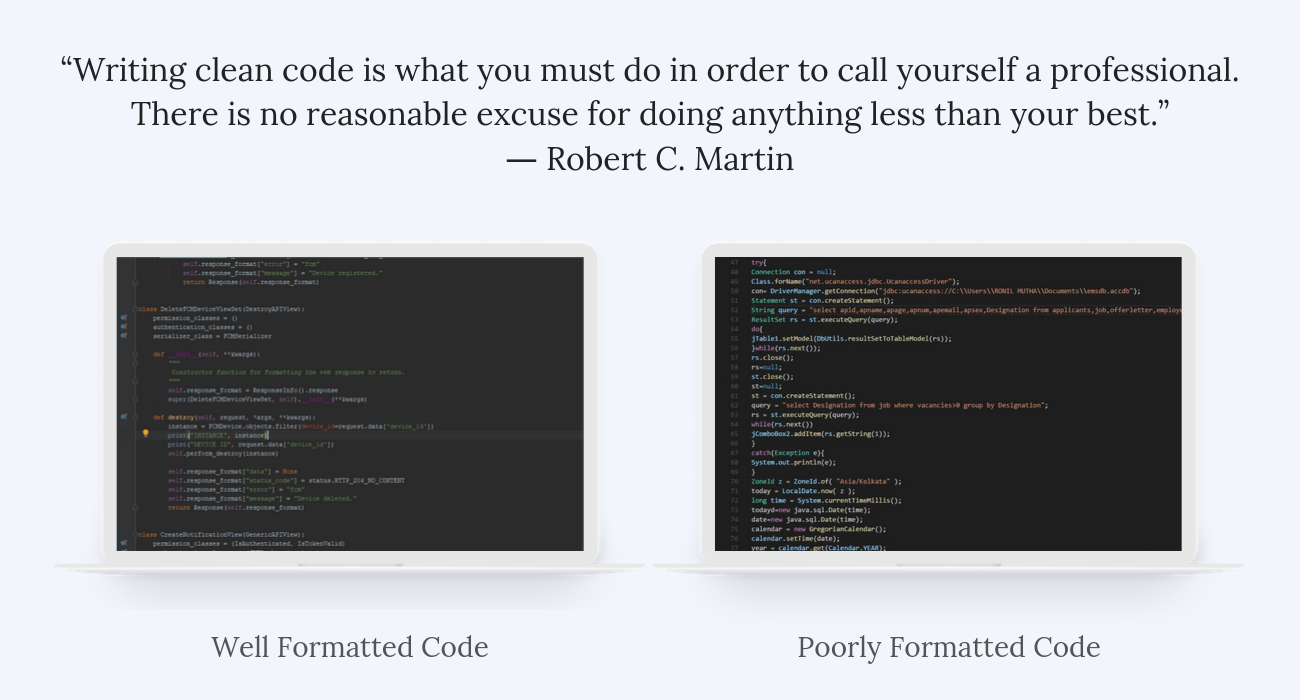
Task: Click the gutter marker near authentication_classes
Action: [122, 328]
